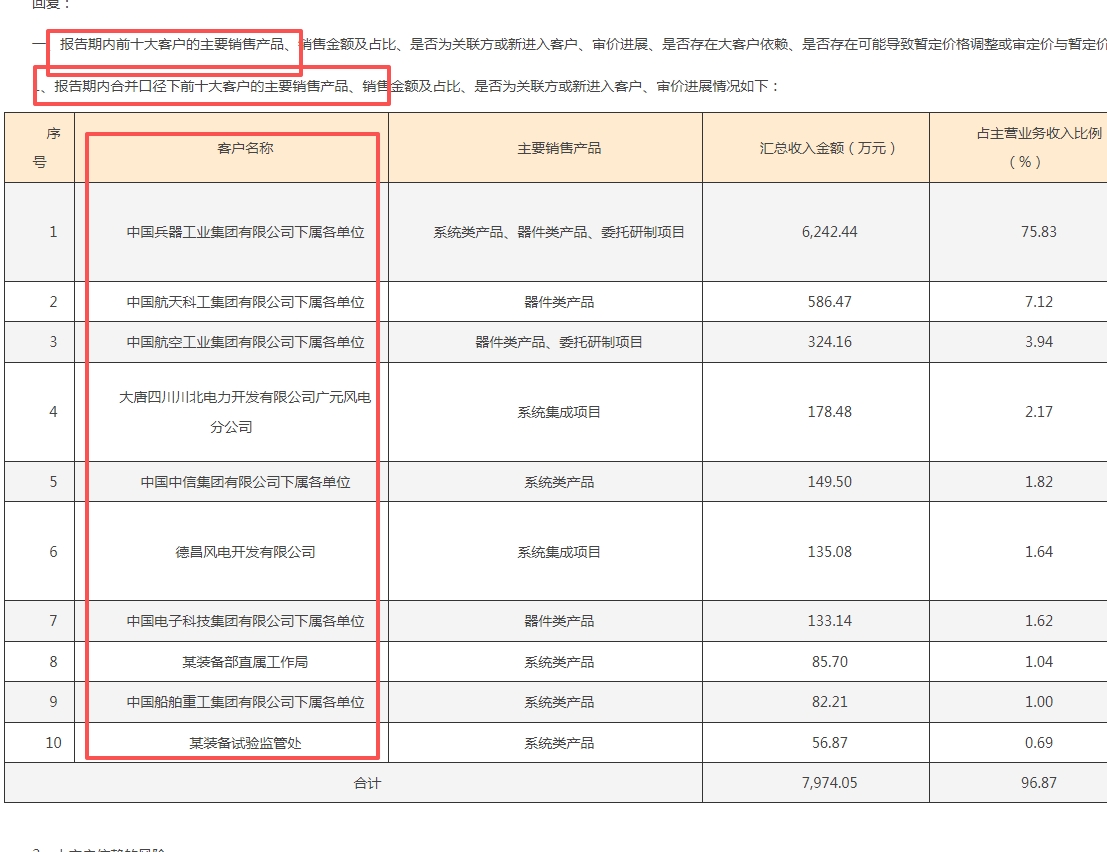The width and height of the screenshot is (1107, 852).
Task: Click the amount 82.21
Action: pyautogui.click(x=829, y=702)
